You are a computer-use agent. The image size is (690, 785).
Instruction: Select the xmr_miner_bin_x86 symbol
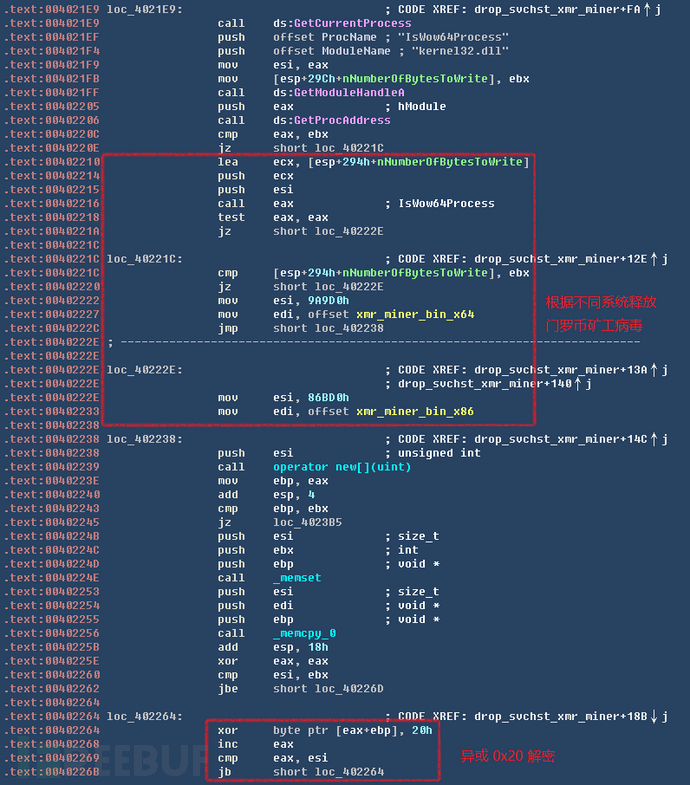tap(415, 412)
